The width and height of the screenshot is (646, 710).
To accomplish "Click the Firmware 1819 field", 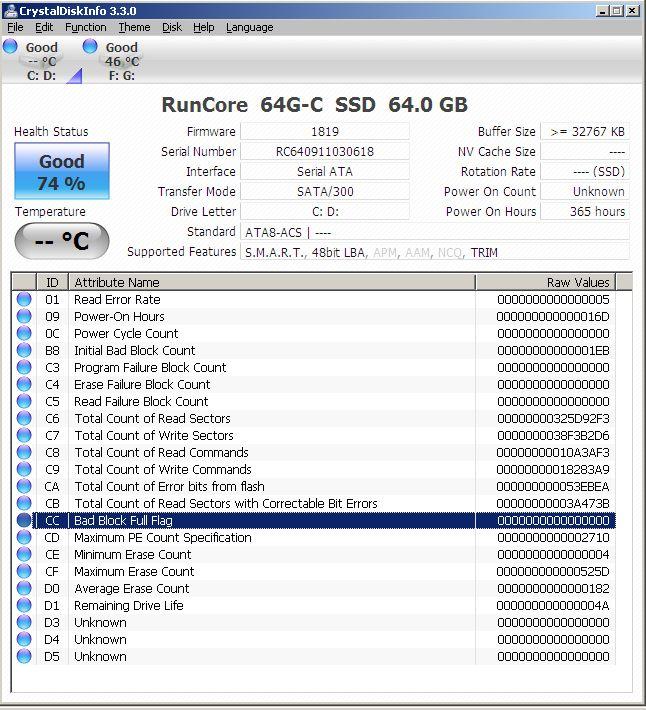I will point(325,132).
